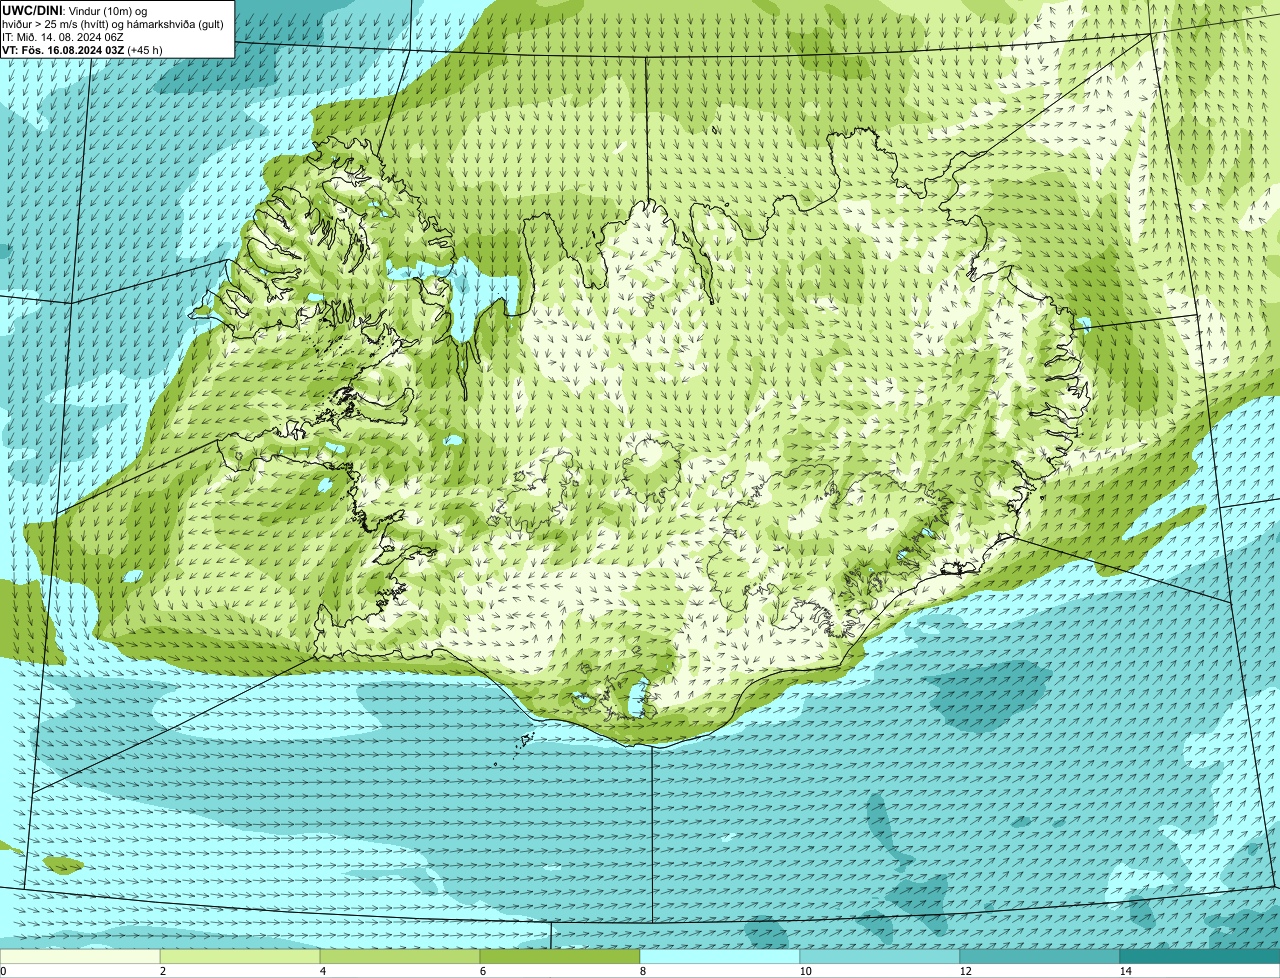This screenshot has height=978, width=1280.
Task: Click the "4" colorbar scale label
Action: 322,971
